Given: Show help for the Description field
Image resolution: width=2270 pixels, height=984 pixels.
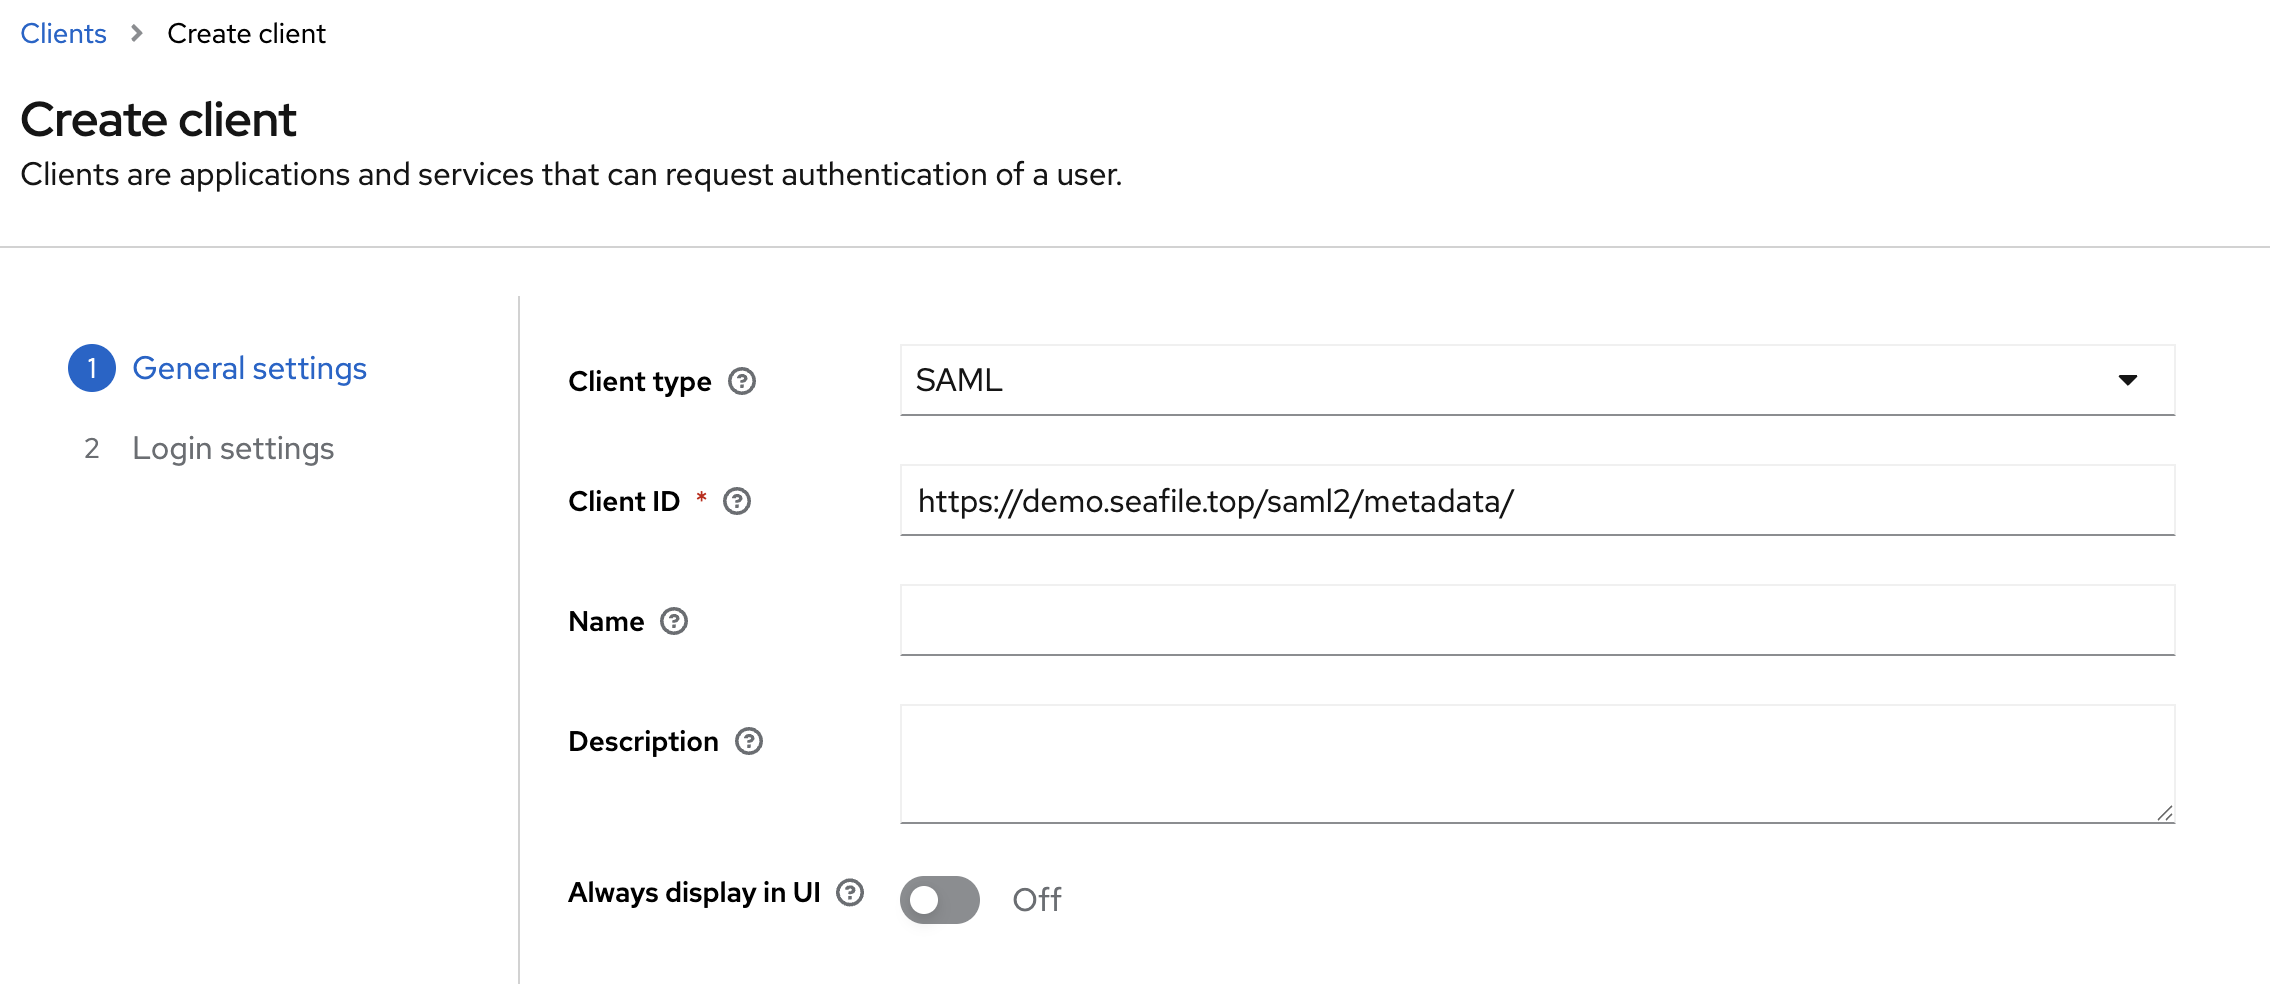Looking at the screenshot, I should pyautogui.click(x=748, y=741).
